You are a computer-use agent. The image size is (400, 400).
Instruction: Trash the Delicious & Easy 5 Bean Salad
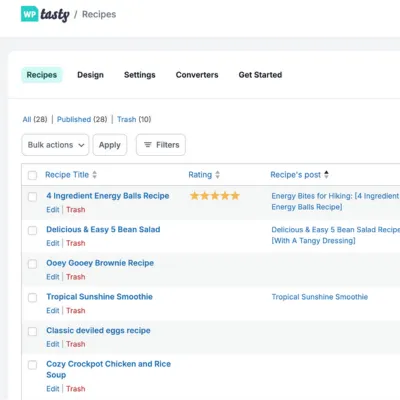pos(76,243)
